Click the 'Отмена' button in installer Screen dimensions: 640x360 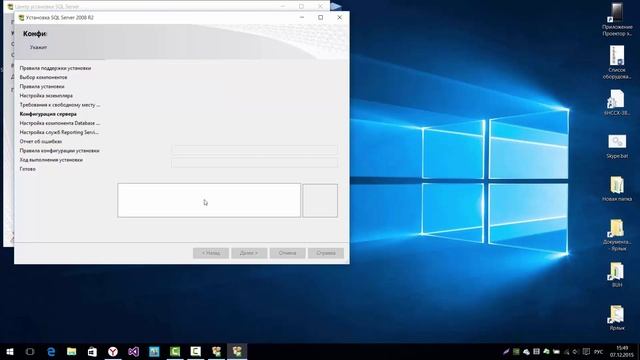coord(287,253)
